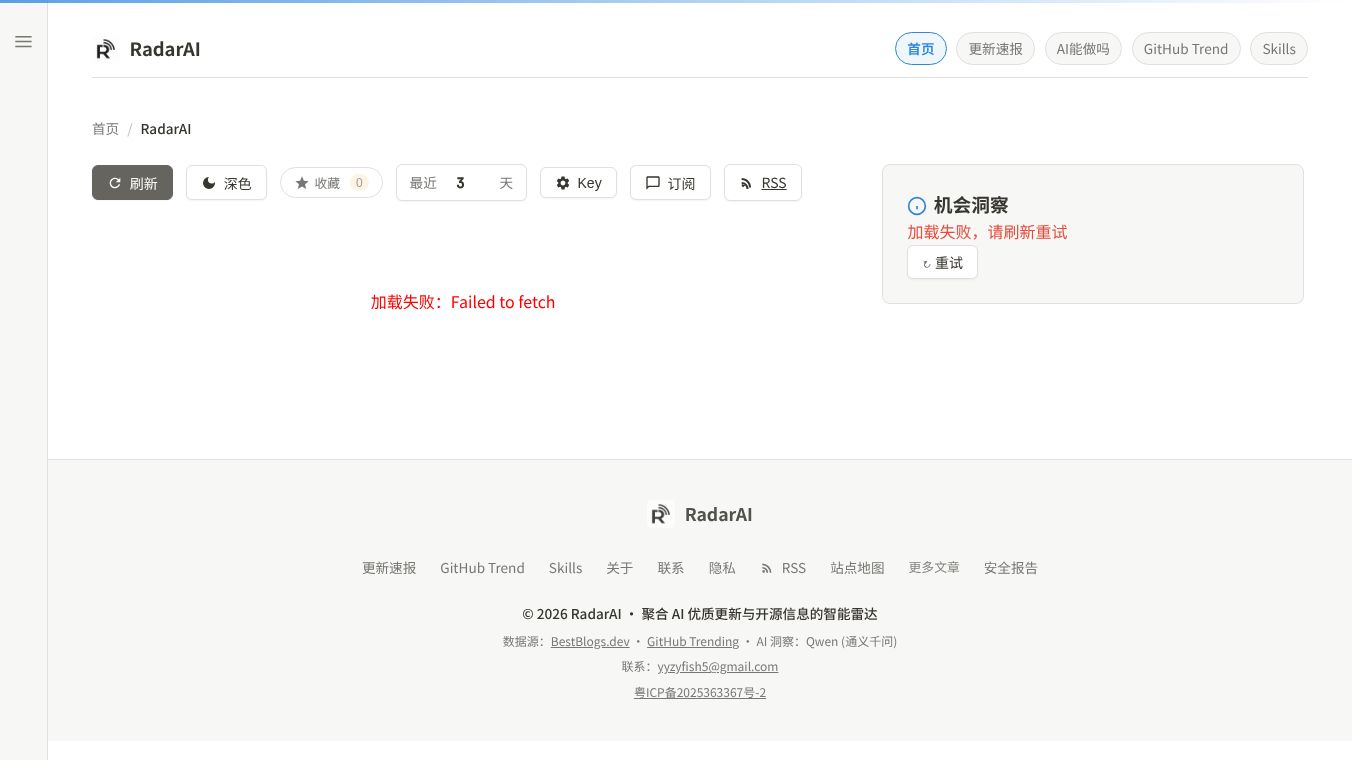
Task: Click the 机会洞察 panel heading
Action: click(x=971, y=206)
